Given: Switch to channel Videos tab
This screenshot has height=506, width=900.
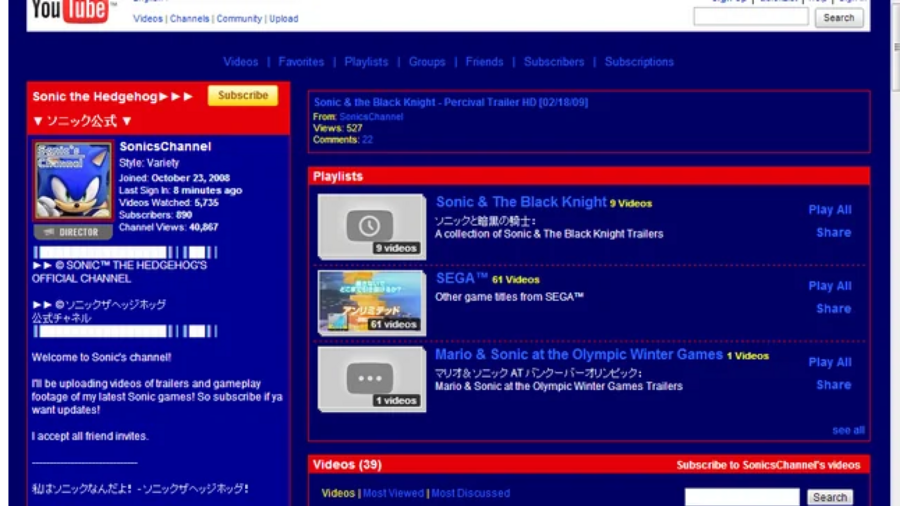Looking at the screenshot, I should 240,62.
